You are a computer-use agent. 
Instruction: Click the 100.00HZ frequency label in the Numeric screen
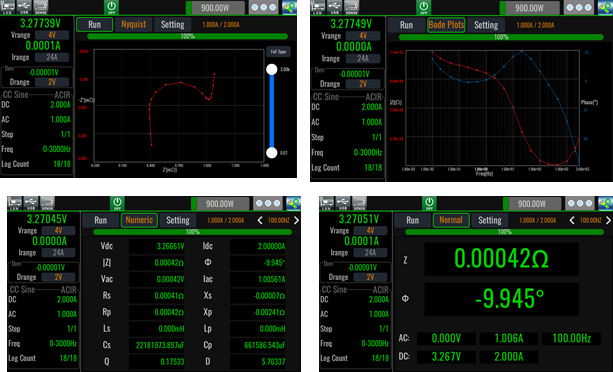tap(278, 220)
